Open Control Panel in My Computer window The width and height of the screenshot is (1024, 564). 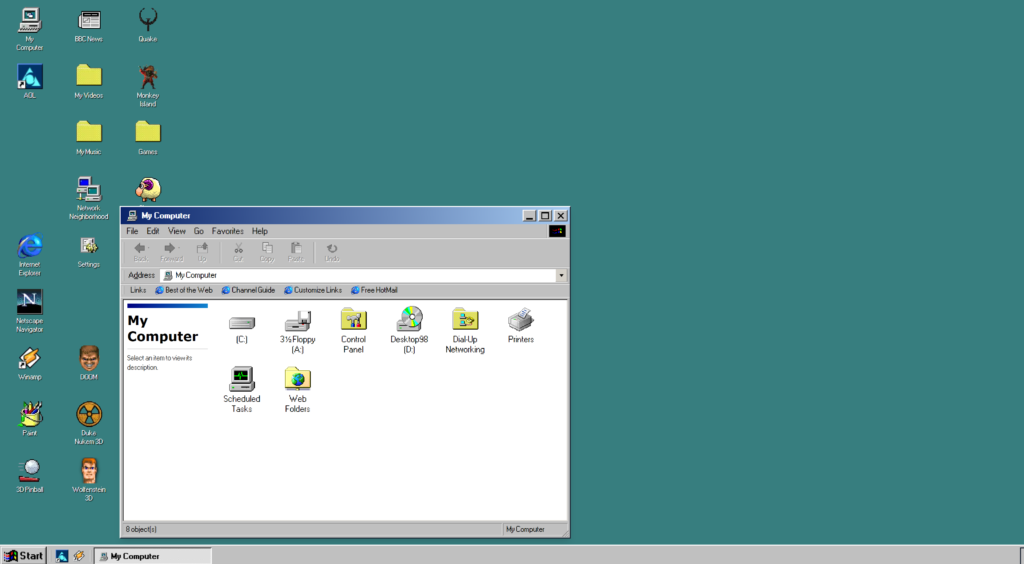click(353, 328)
